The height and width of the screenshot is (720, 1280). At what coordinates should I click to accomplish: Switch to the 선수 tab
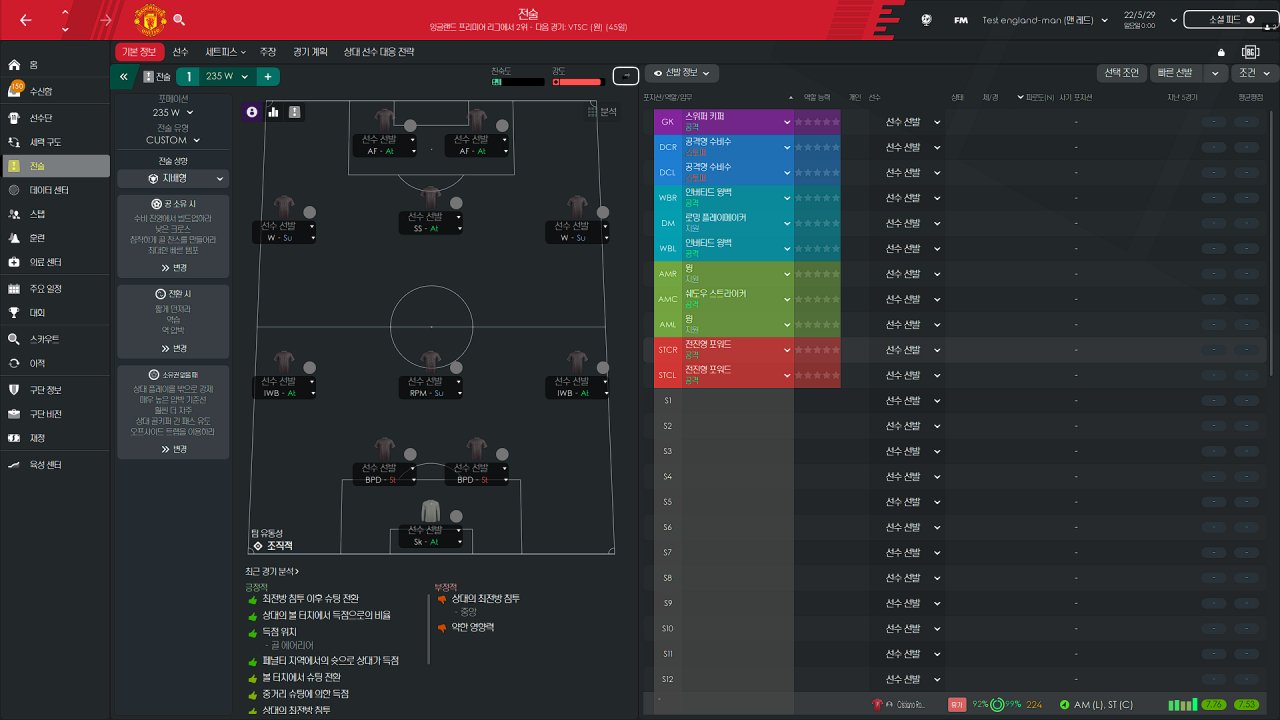click(x=180, y=51)
